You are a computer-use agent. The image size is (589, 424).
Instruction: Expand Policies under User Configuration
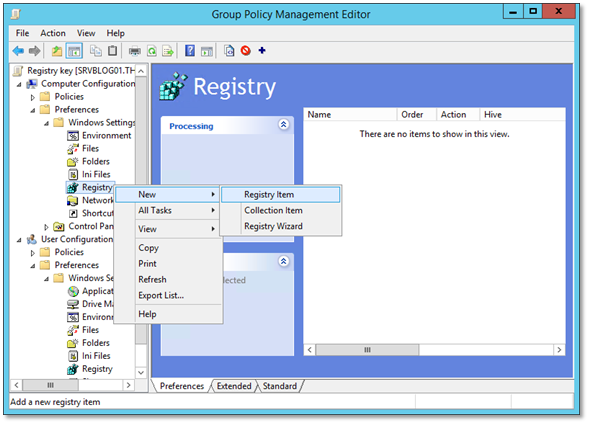[32, 253]
